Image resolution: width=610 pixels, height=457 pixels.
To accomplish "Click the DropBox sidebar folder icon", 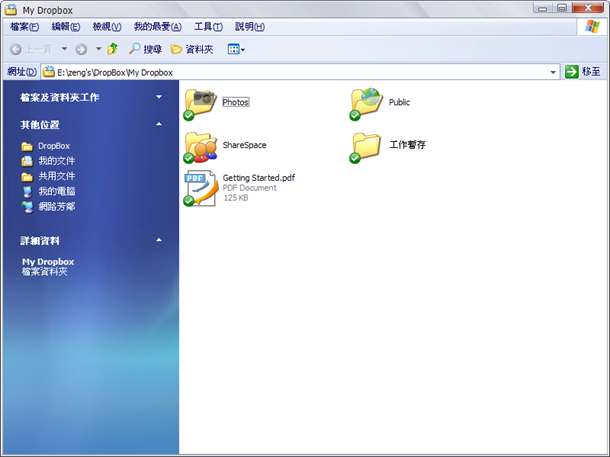I will pyautogui.click(x=27, y=146).
